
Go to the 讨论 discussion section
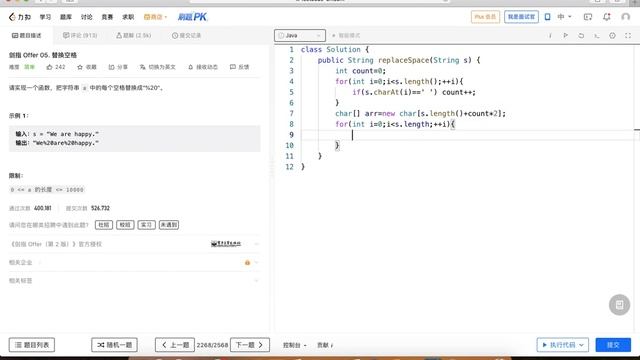click(x=87, y=17)
